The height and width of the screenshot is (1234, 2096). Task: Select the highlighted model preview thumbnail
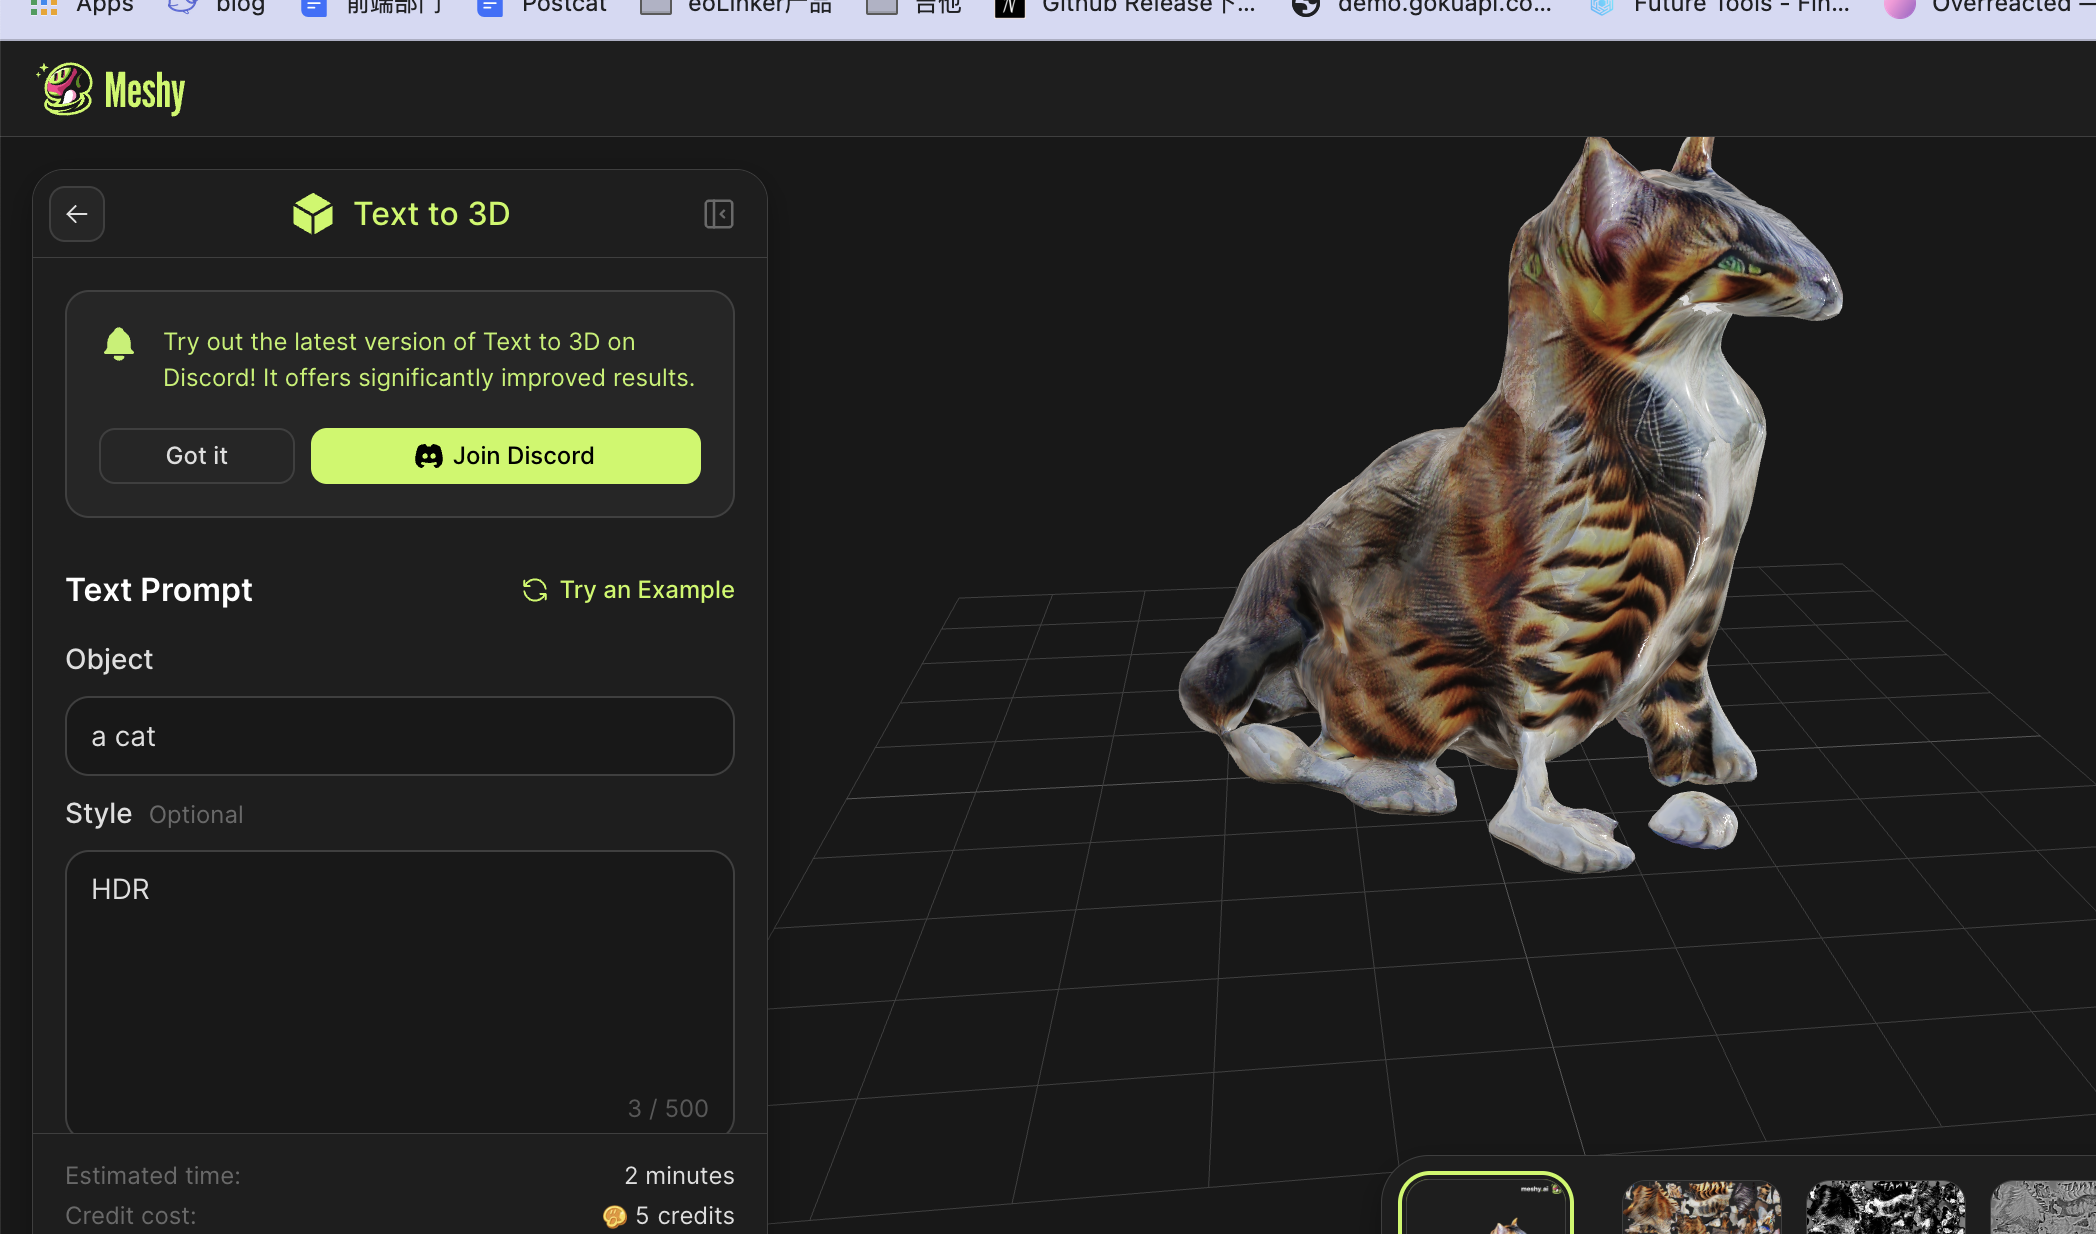(1486, 1204)
